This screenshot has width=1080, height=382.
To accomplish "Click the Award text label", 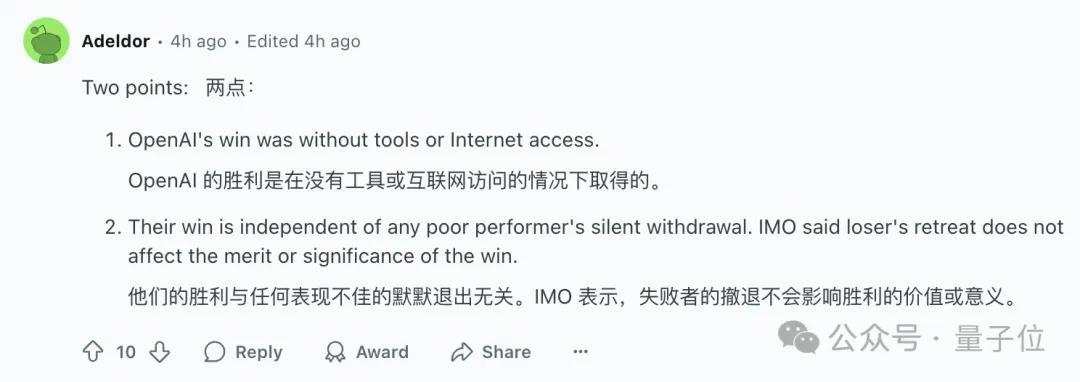I will (382, 352).
